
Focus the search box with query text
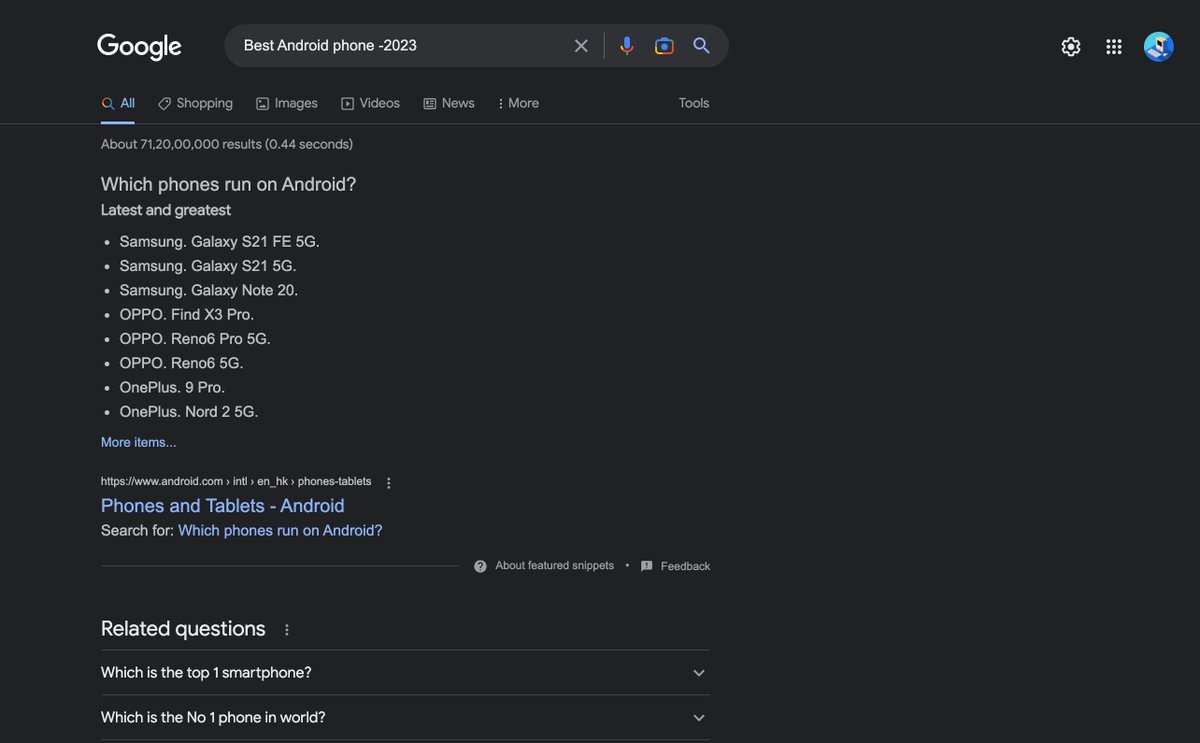[400, 46]
